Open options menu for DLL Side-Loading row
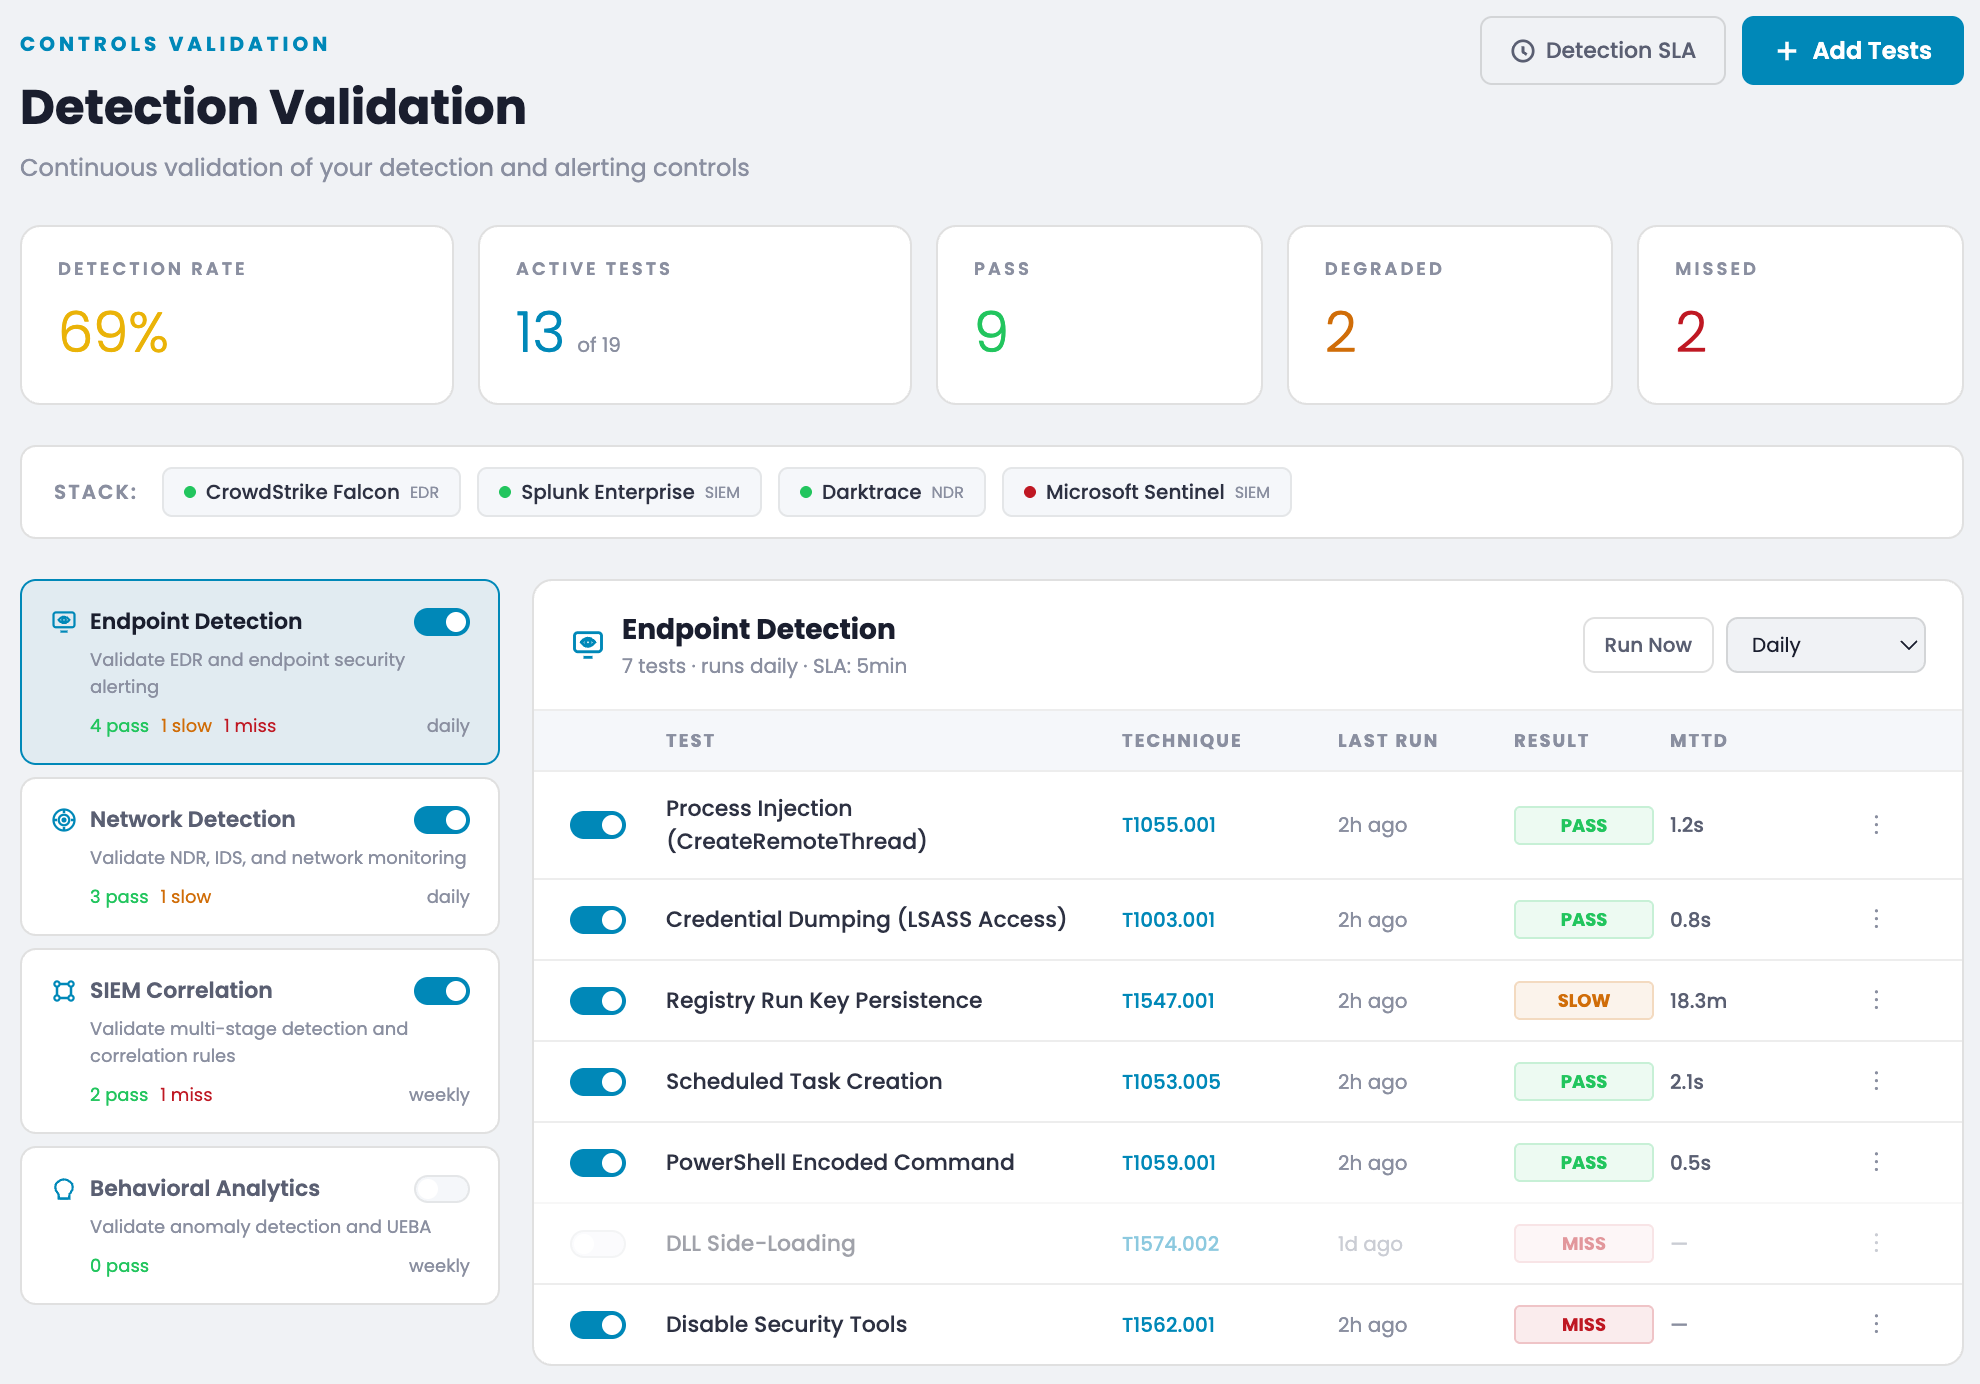The width and height of the screenshot is (1980, 1384). coord(1876,1243)
